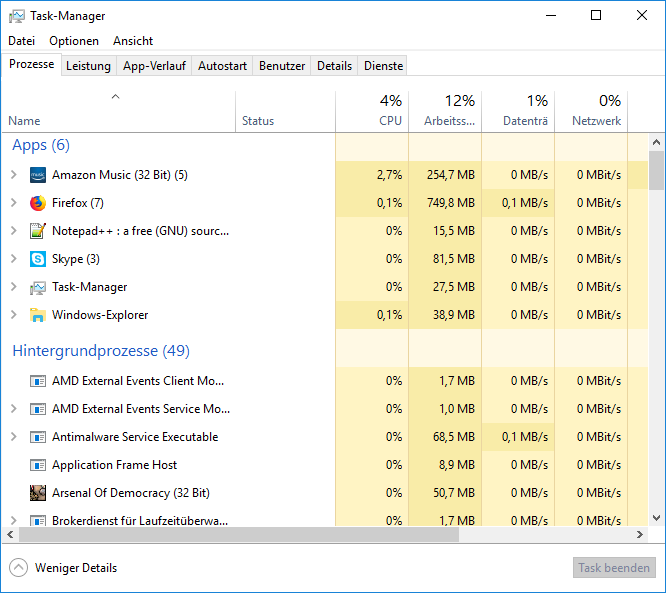
Task: Click the horizontal scrollbar left arrow
Action: 11,535
